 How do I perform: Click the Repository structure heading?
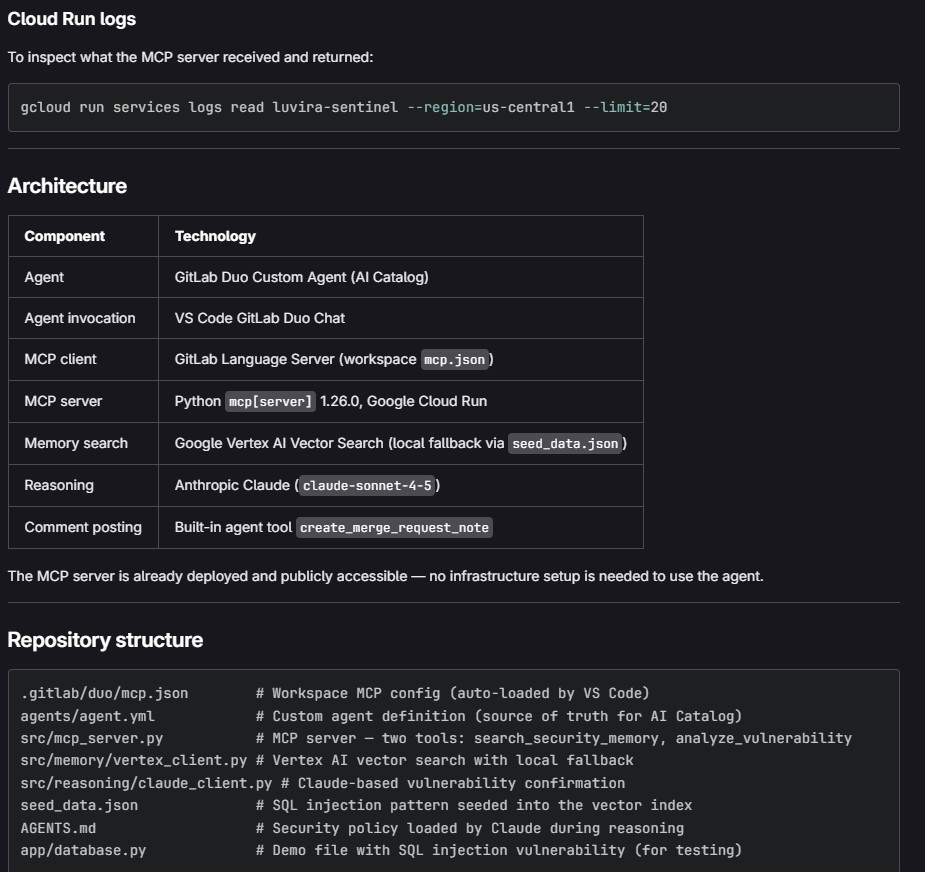point(105,640)
